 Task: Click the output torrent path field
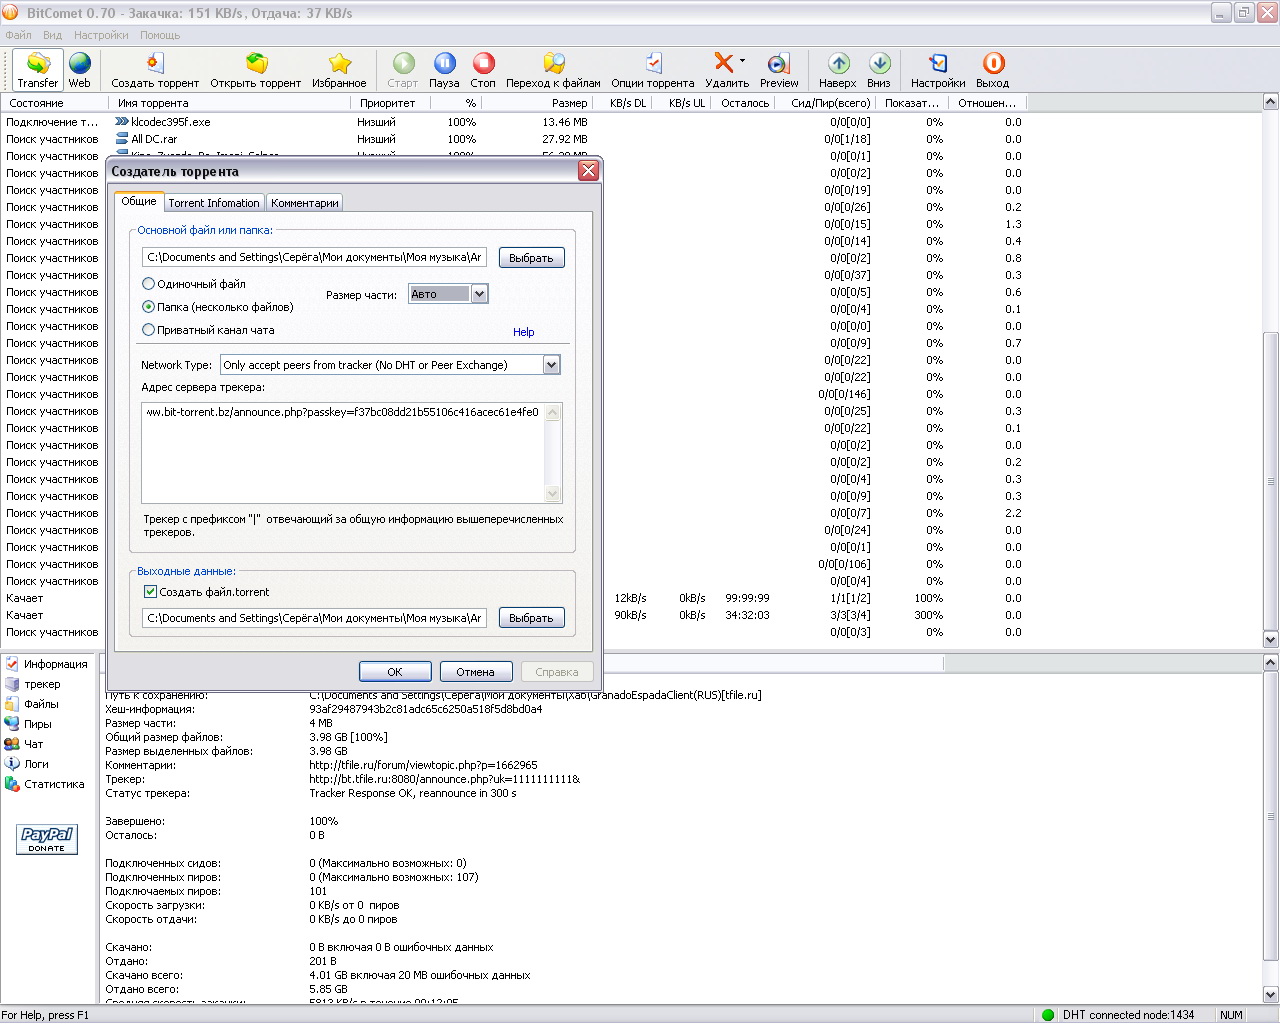point(315,618)
